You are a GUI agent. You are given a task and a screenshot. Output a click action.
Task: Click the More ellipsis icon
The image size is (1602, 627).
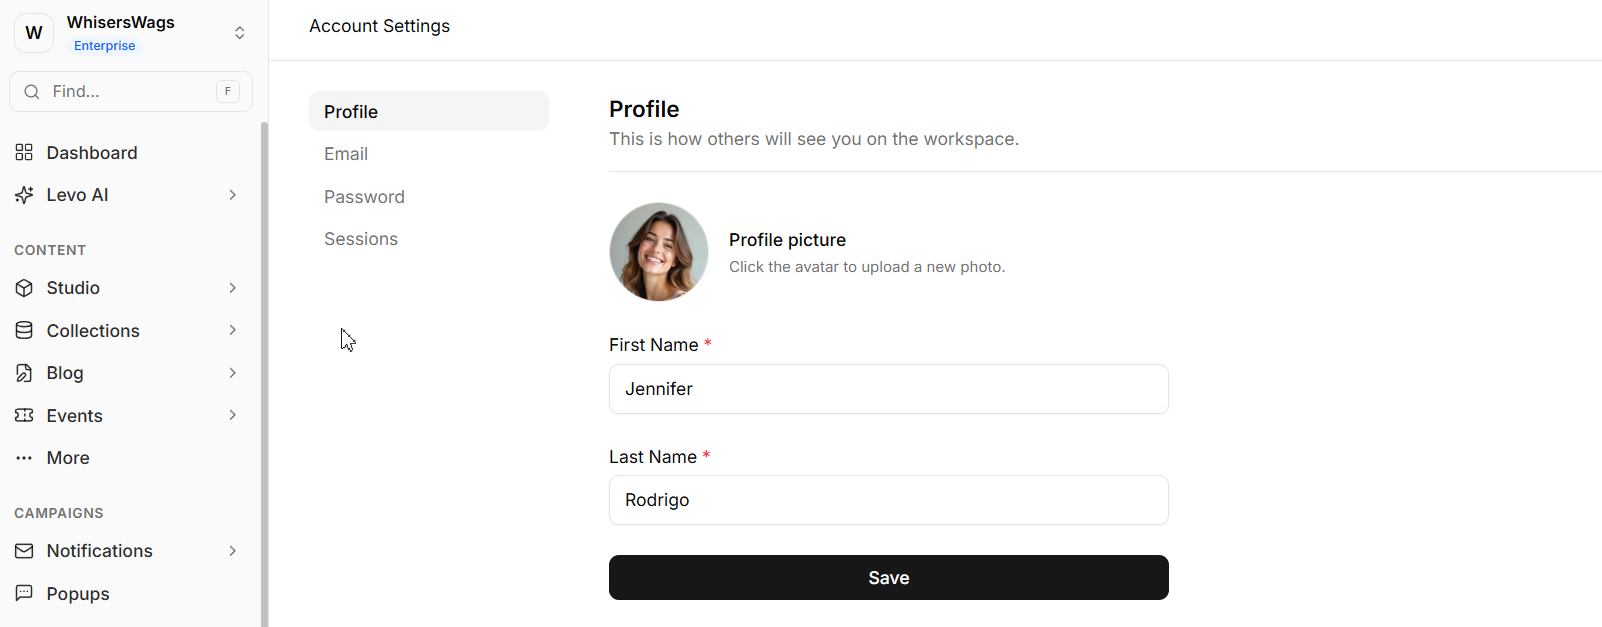(24, 458)
